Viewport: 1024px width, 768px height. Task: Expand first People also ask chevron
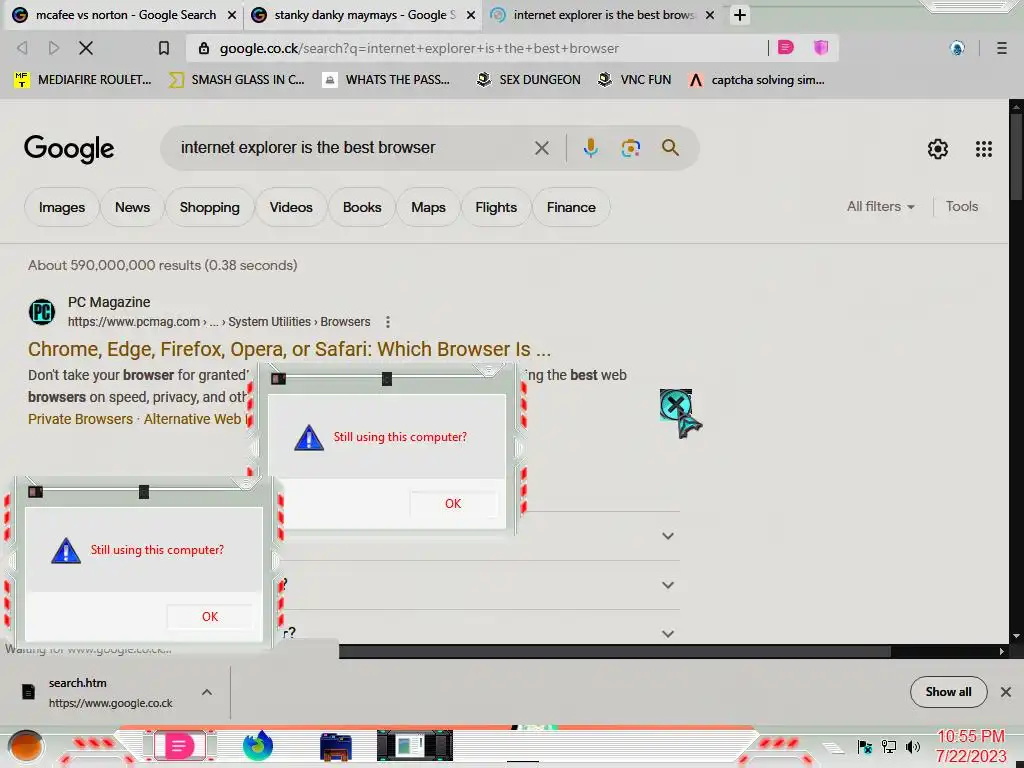coord(667,536)
